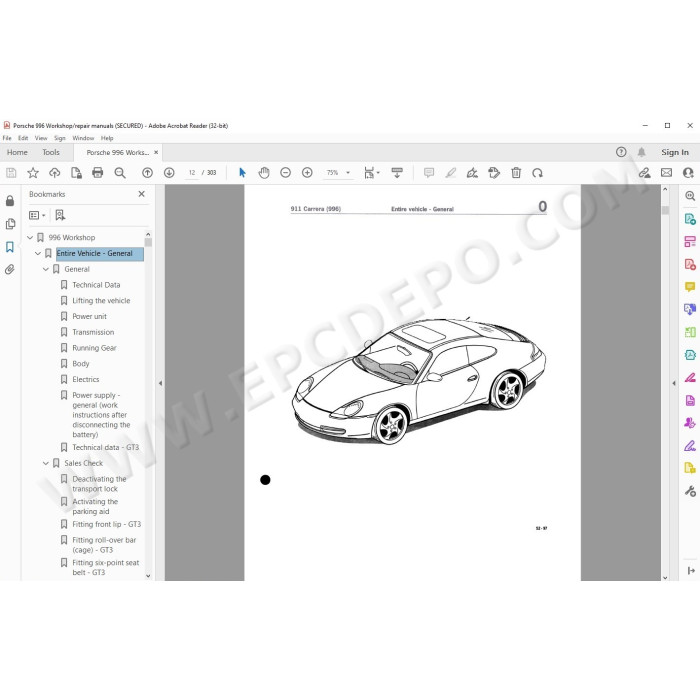700x700 pixels.
Task: Open notifications bell
Action: pos(642,152)
